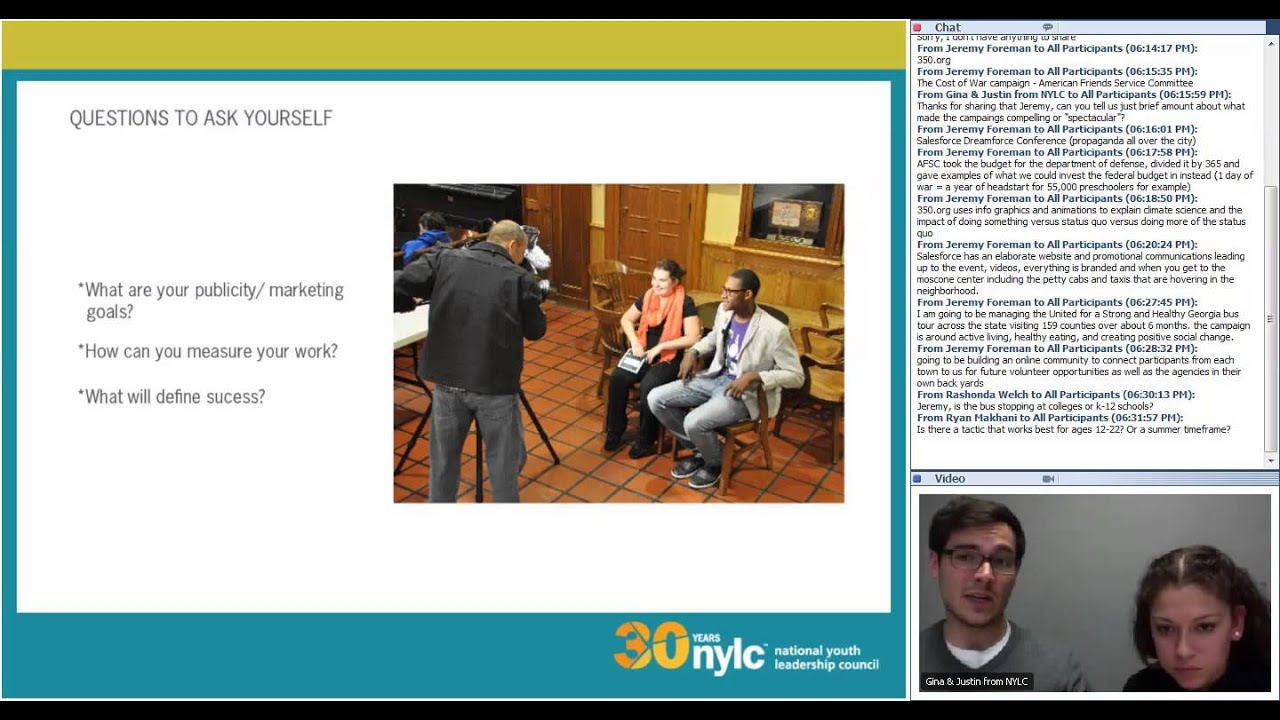Click the 'AFSC took the budget' chat message
This screenshot has width=1280, height=720.
pyautogui.click(x=1085, y=175)
